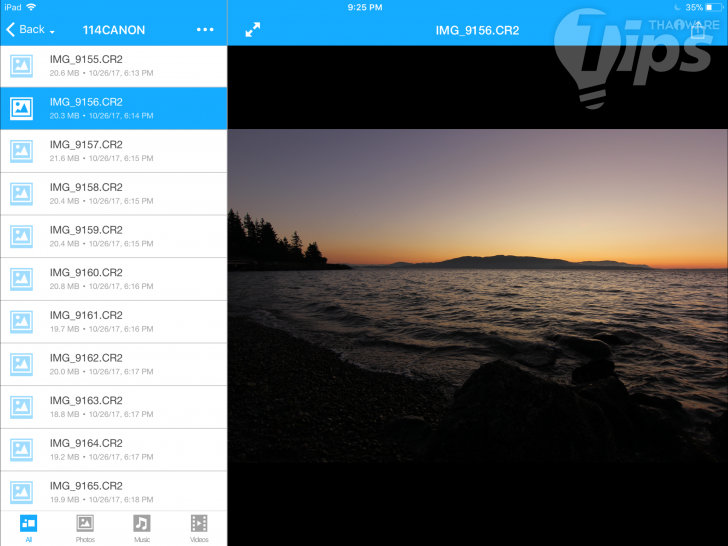The image size is (728, 546).
Task: Open file name IMG_9165.CR2
Action: [86, 486]
